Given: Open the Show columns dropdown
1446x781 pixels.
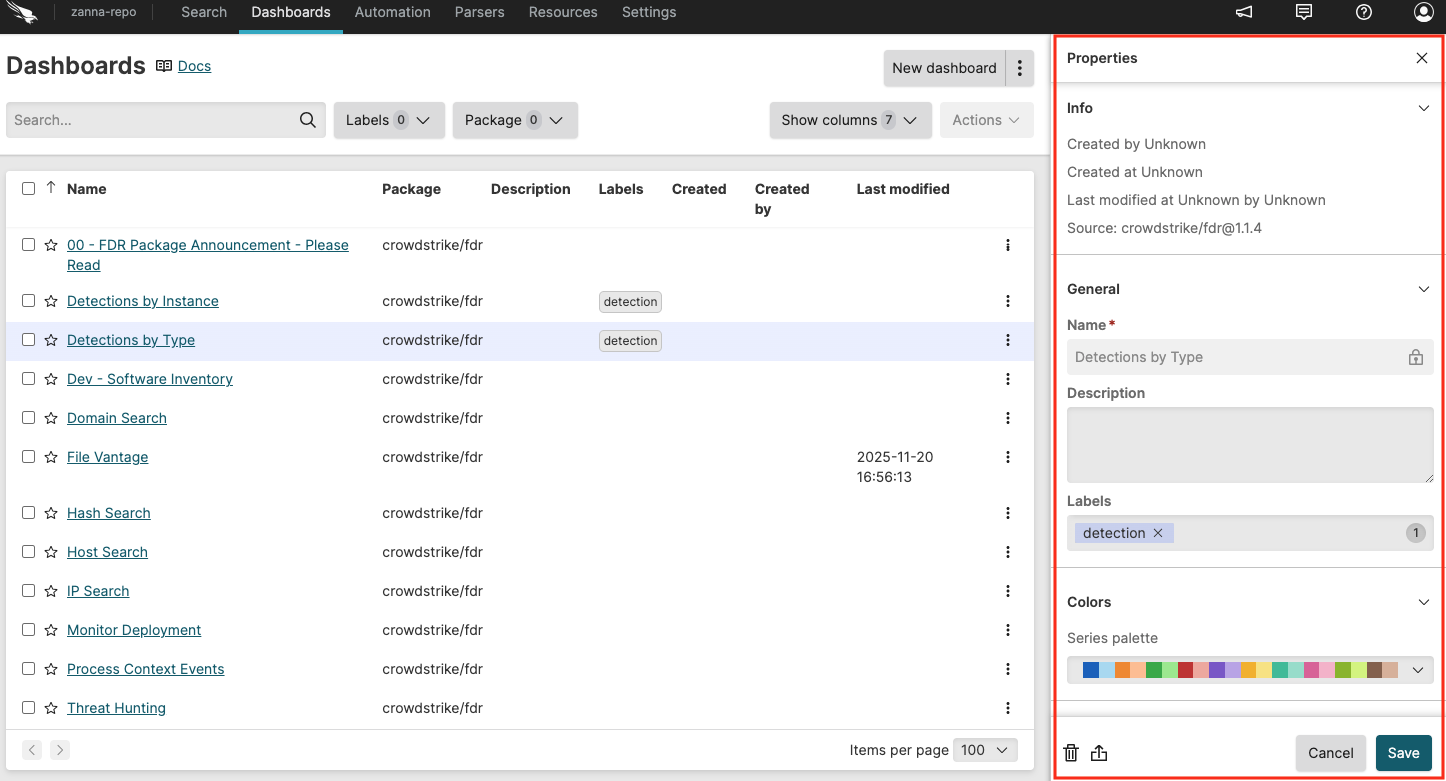Looking at the screenshot, I should [x=850, y=119].
